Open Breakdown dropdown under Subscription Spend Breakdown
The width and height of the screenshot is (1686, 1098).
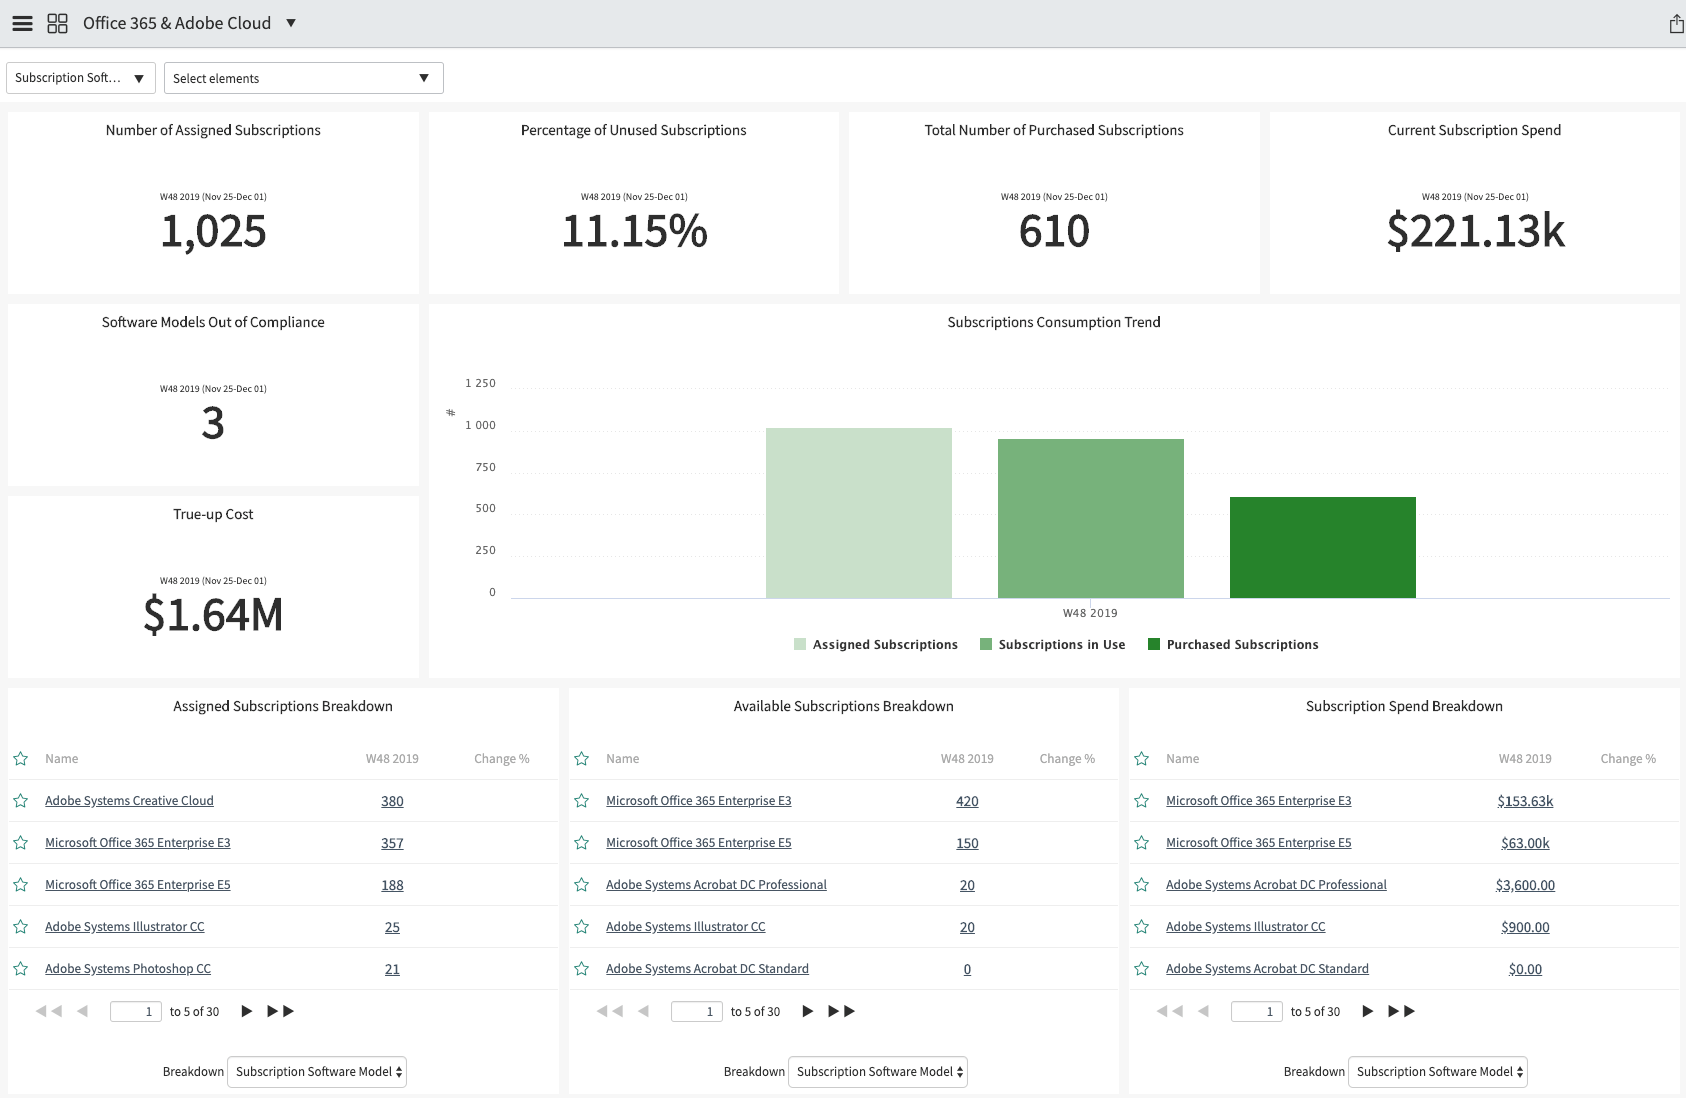pos(1438,1072)
